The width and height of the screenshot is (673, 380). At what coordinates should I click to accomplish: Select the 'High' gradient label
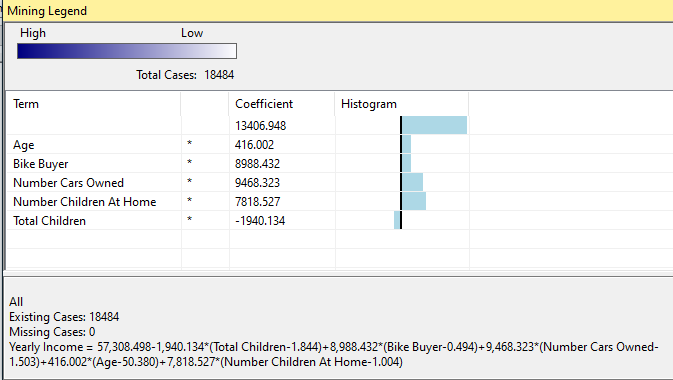pyautogui.click(x=33, y=33)
